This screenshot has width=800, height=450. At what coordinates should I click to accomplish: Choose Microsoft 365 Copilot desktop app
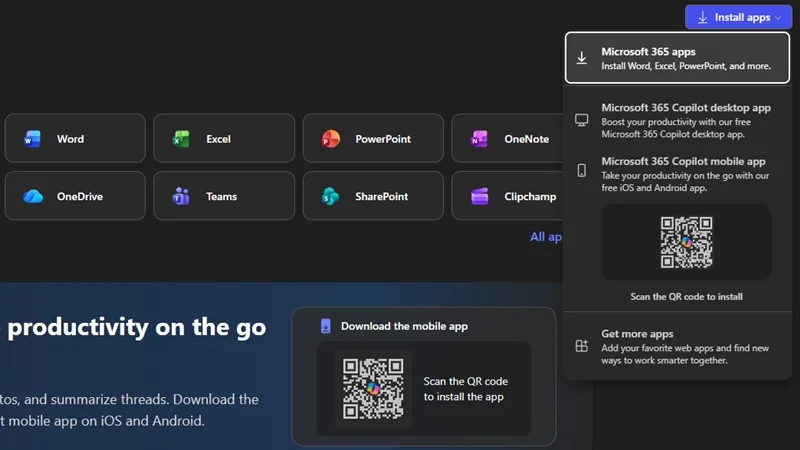click(x=677, y=120)
